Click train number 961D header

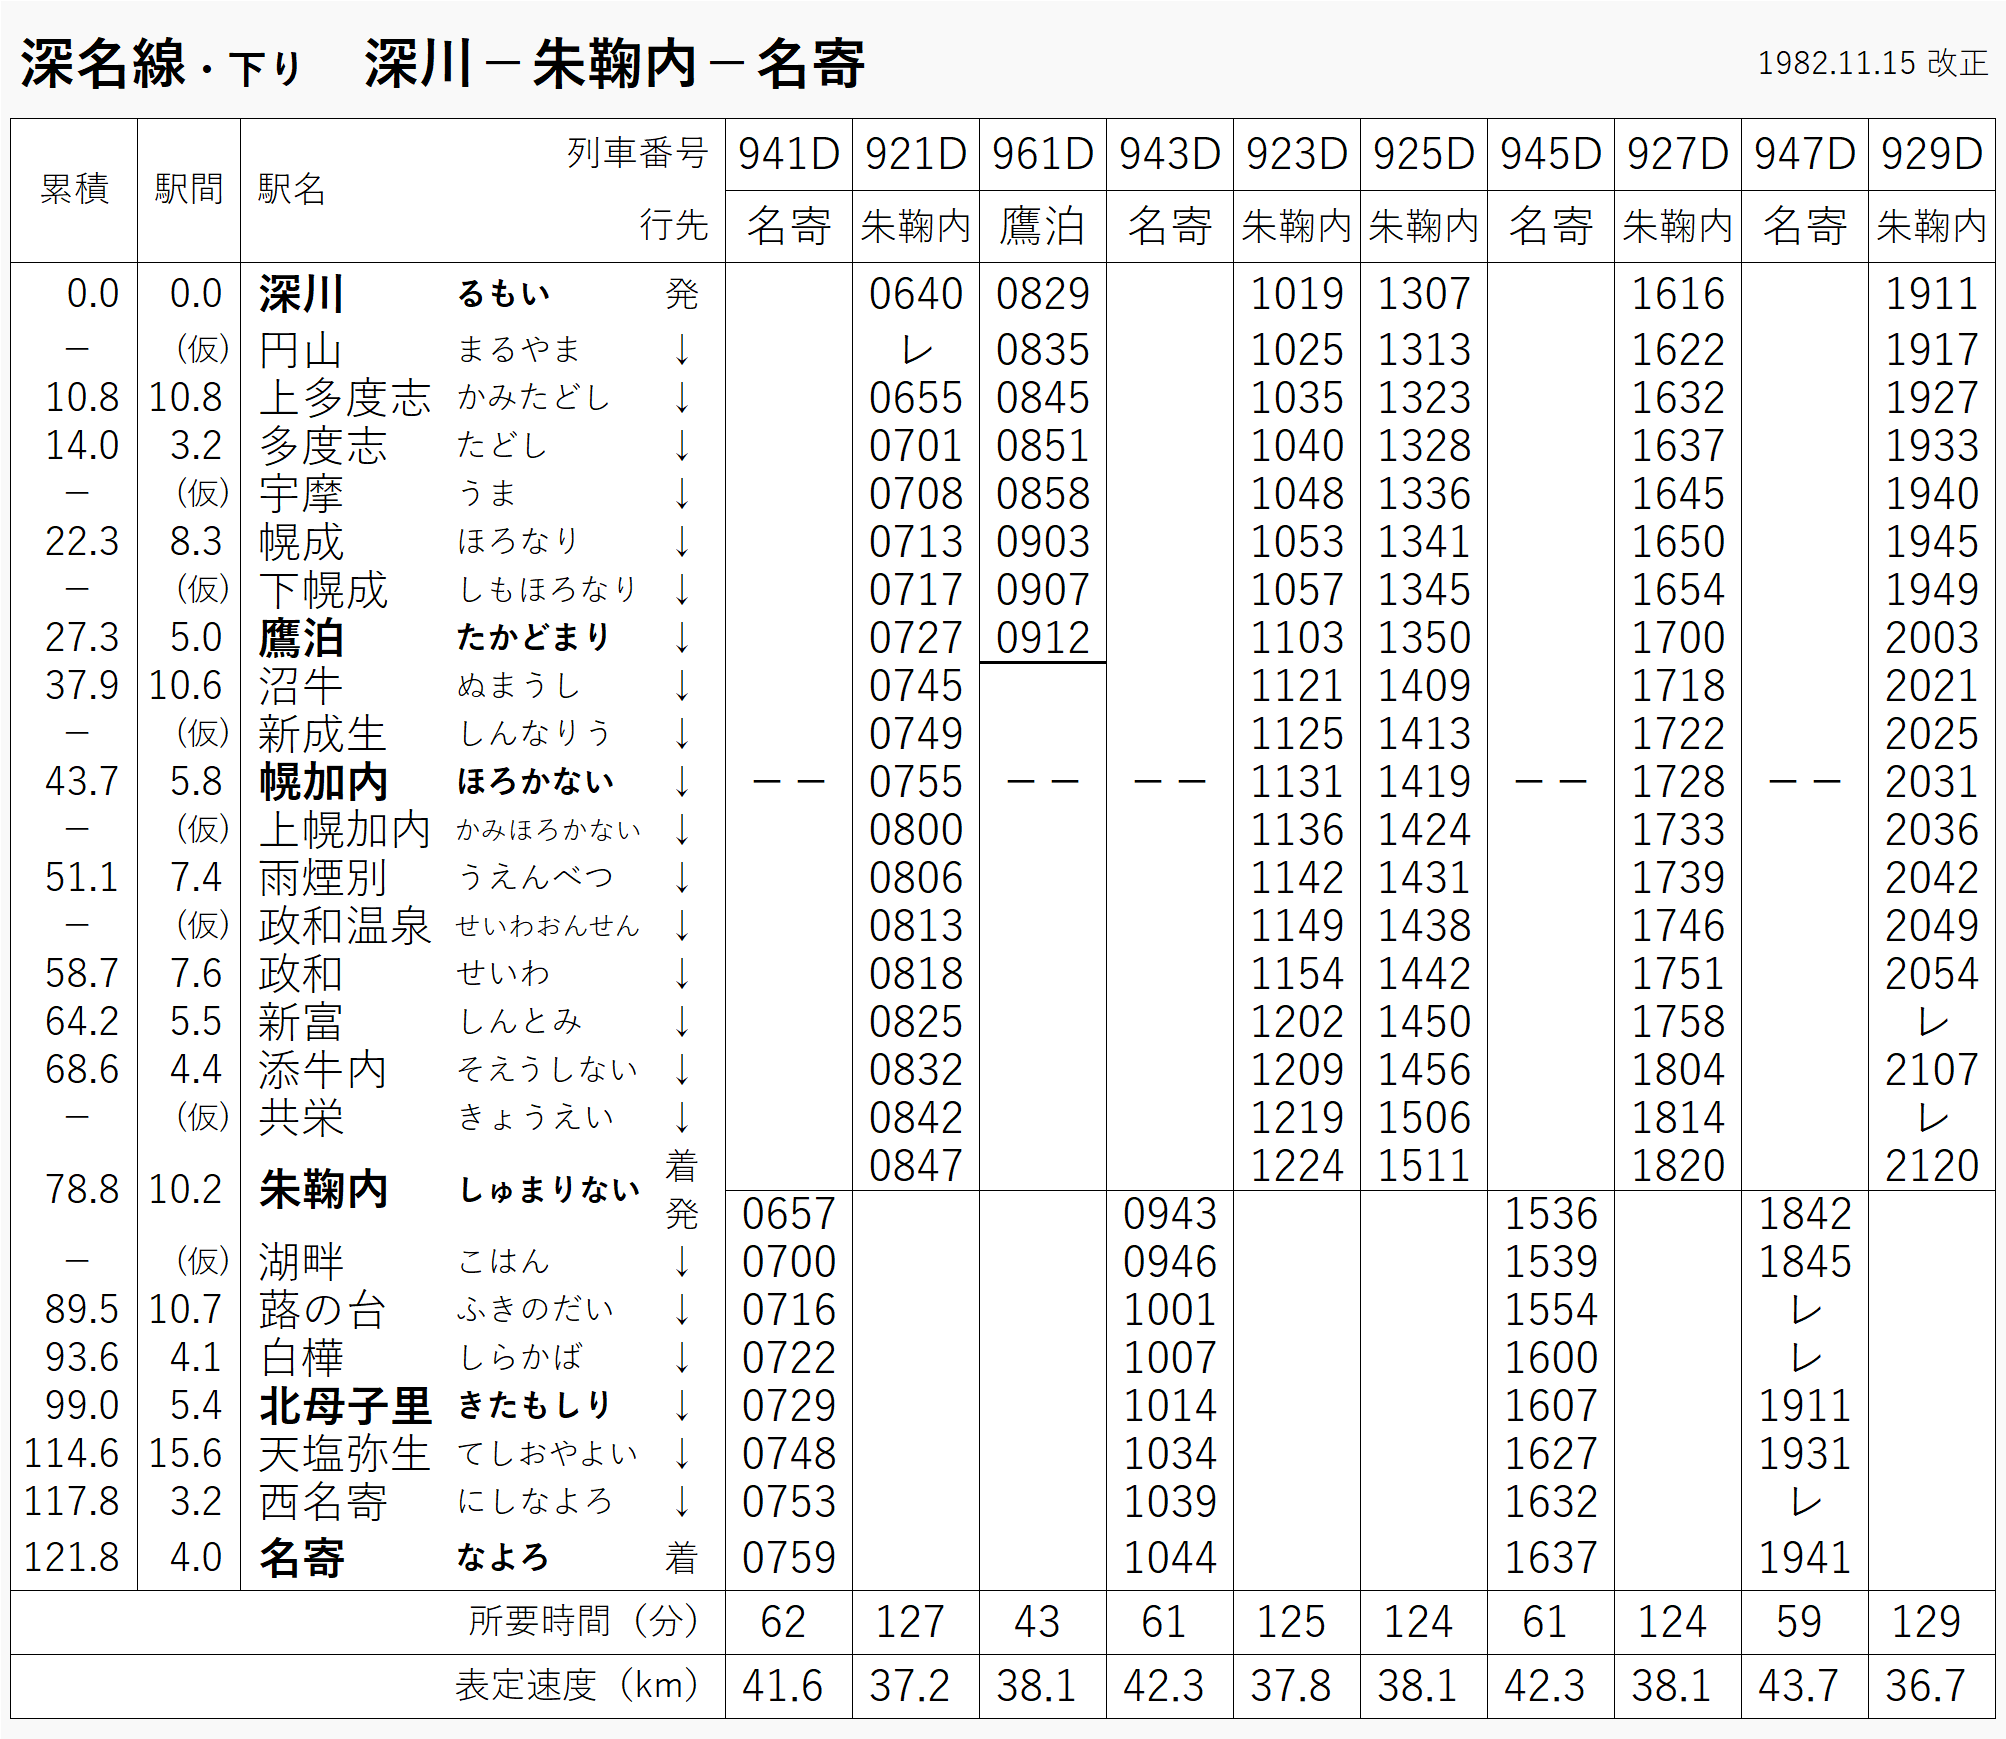pyautogui.click(x=1042, y=154)
